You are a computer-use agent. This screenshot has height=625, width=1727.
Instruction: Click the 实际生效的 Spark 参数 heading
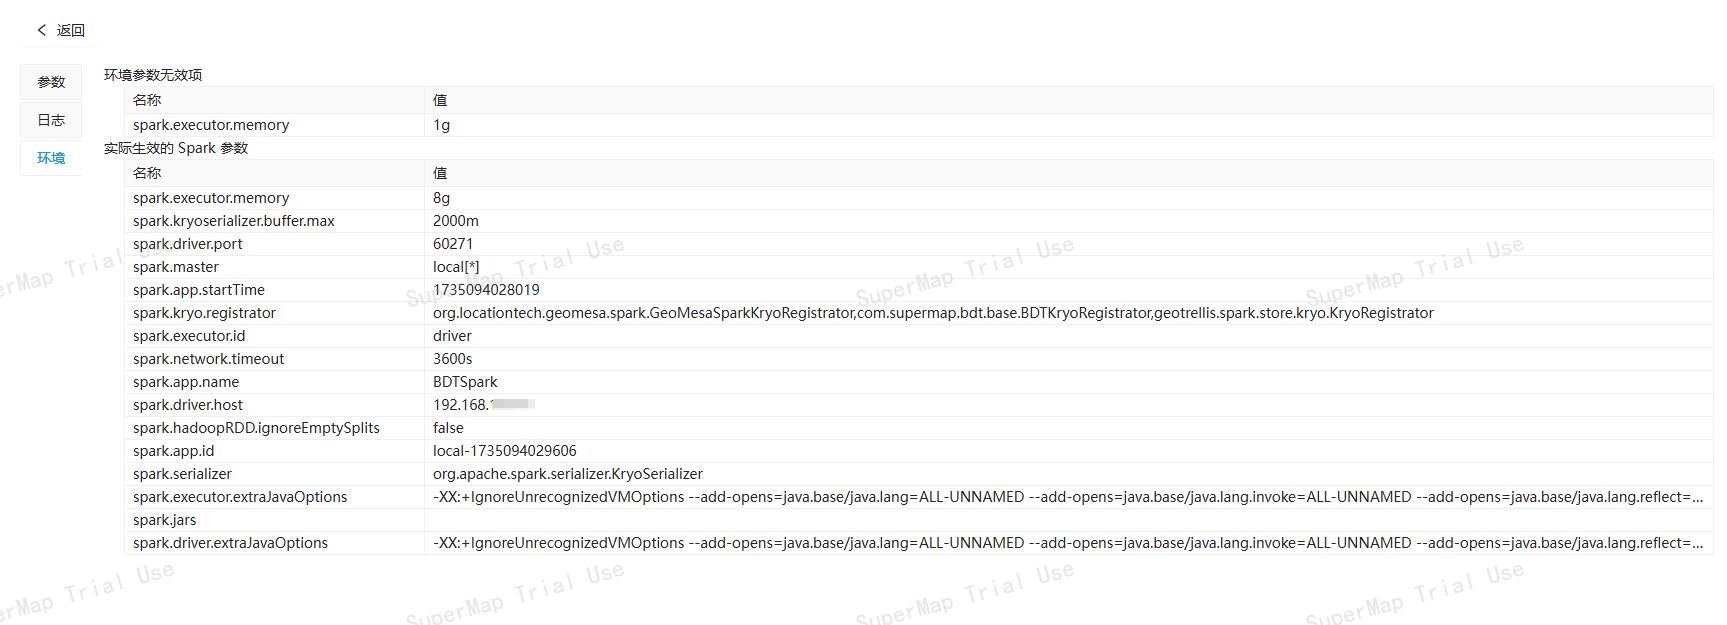pyautogui.click(x=176, y=148)
